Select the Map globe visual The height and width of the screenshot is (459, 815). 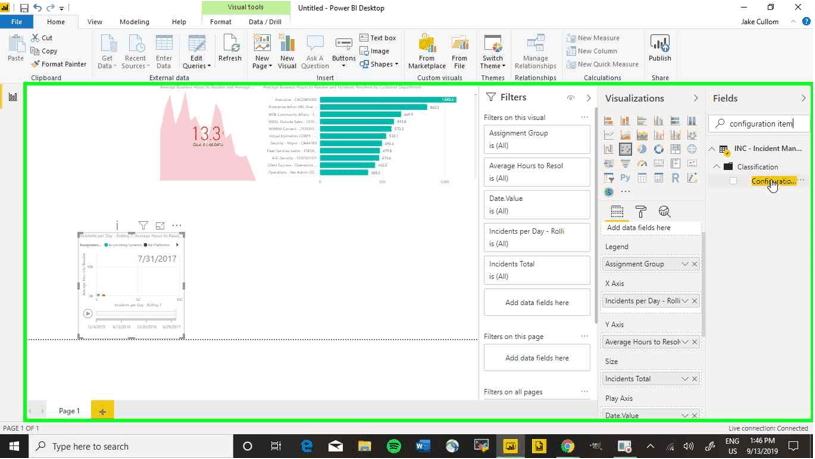pyautogui.click(x=692, y=149)
